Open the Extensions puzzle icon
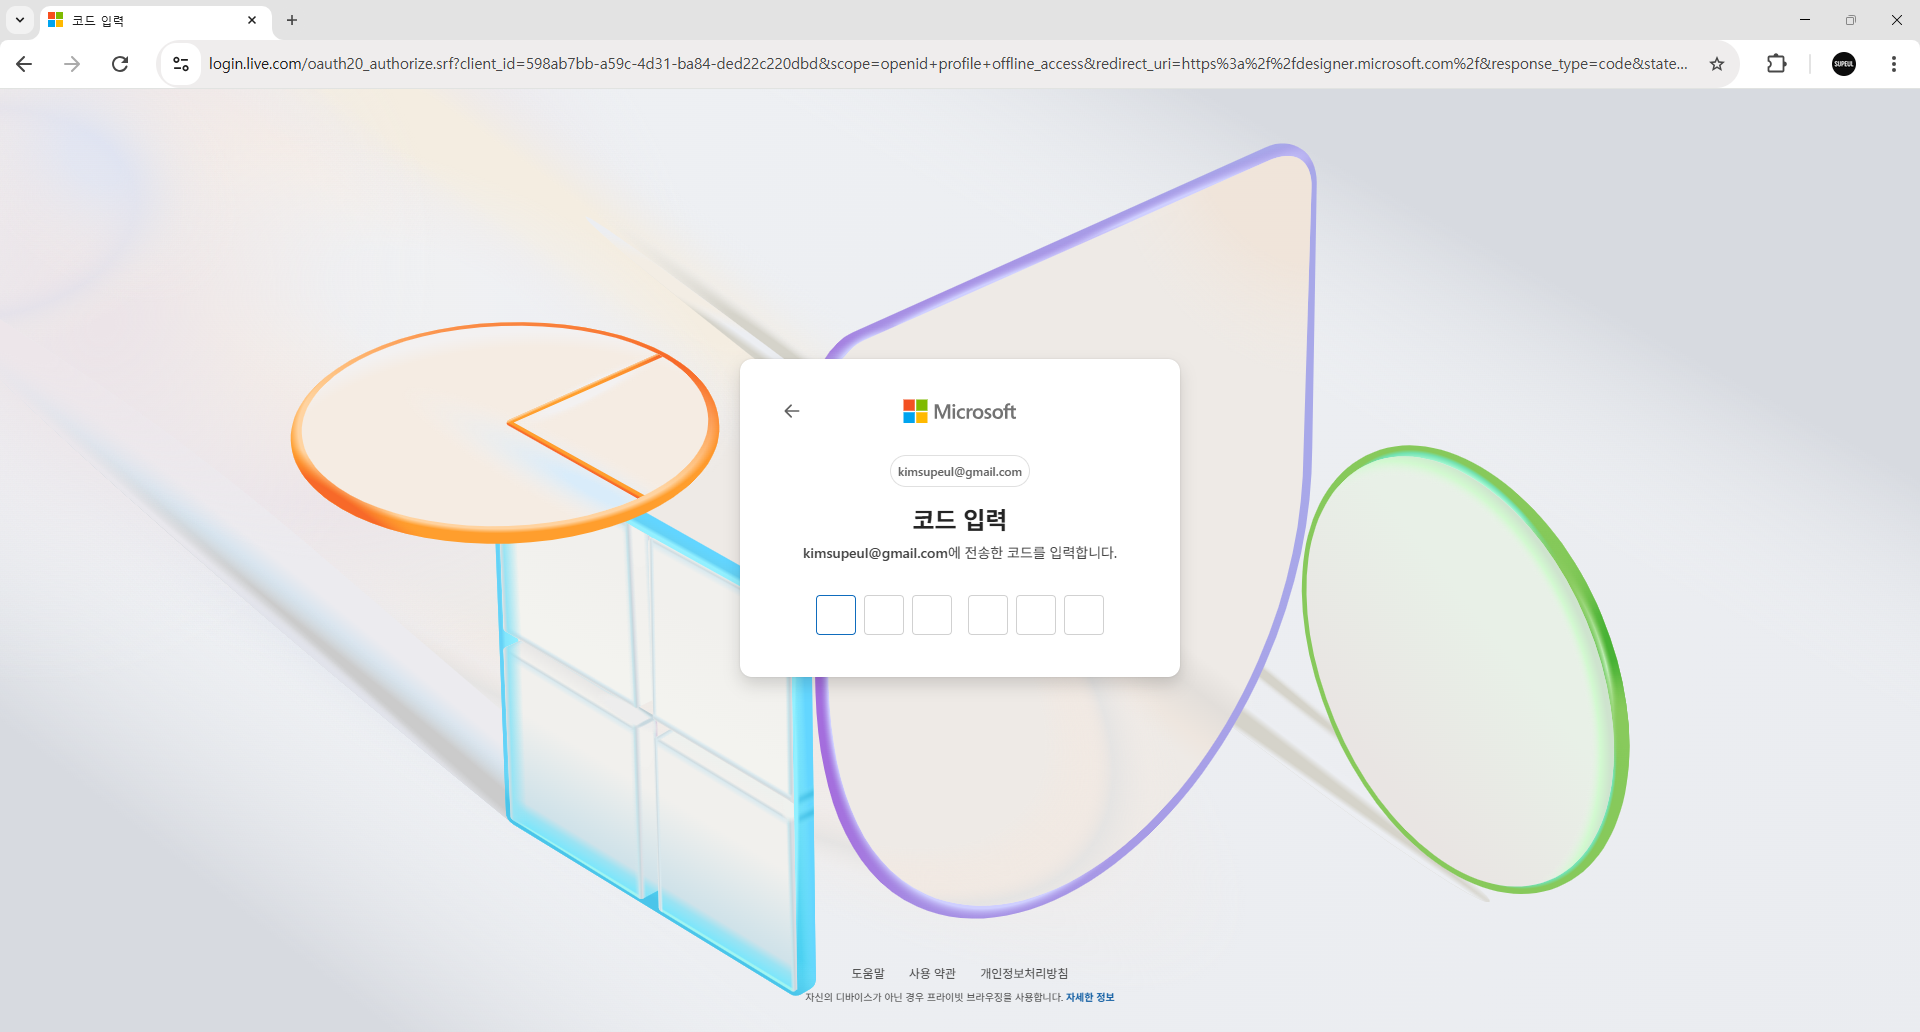The width and height of the screenshot is (1920, 1032). (1776, 64)
